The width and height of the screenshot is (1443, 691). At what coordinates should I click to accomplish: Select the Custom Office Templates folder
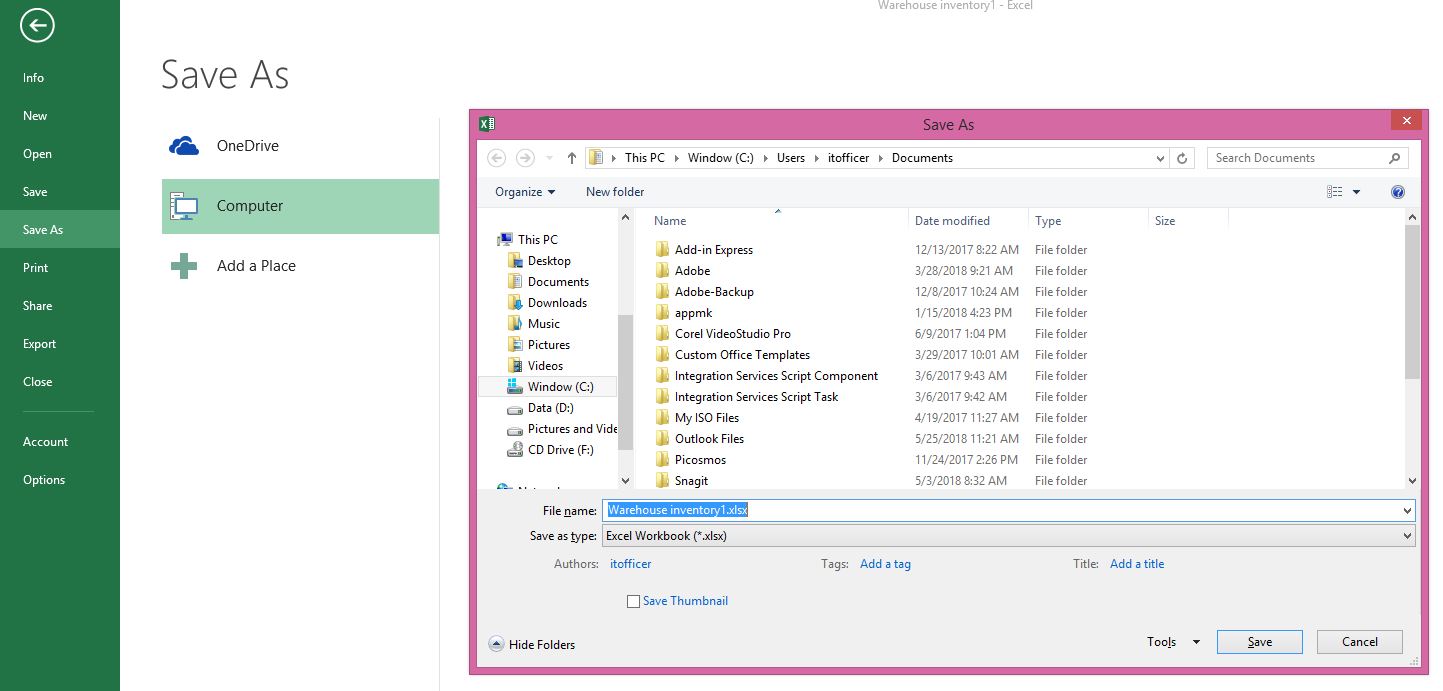click(742, 355)
